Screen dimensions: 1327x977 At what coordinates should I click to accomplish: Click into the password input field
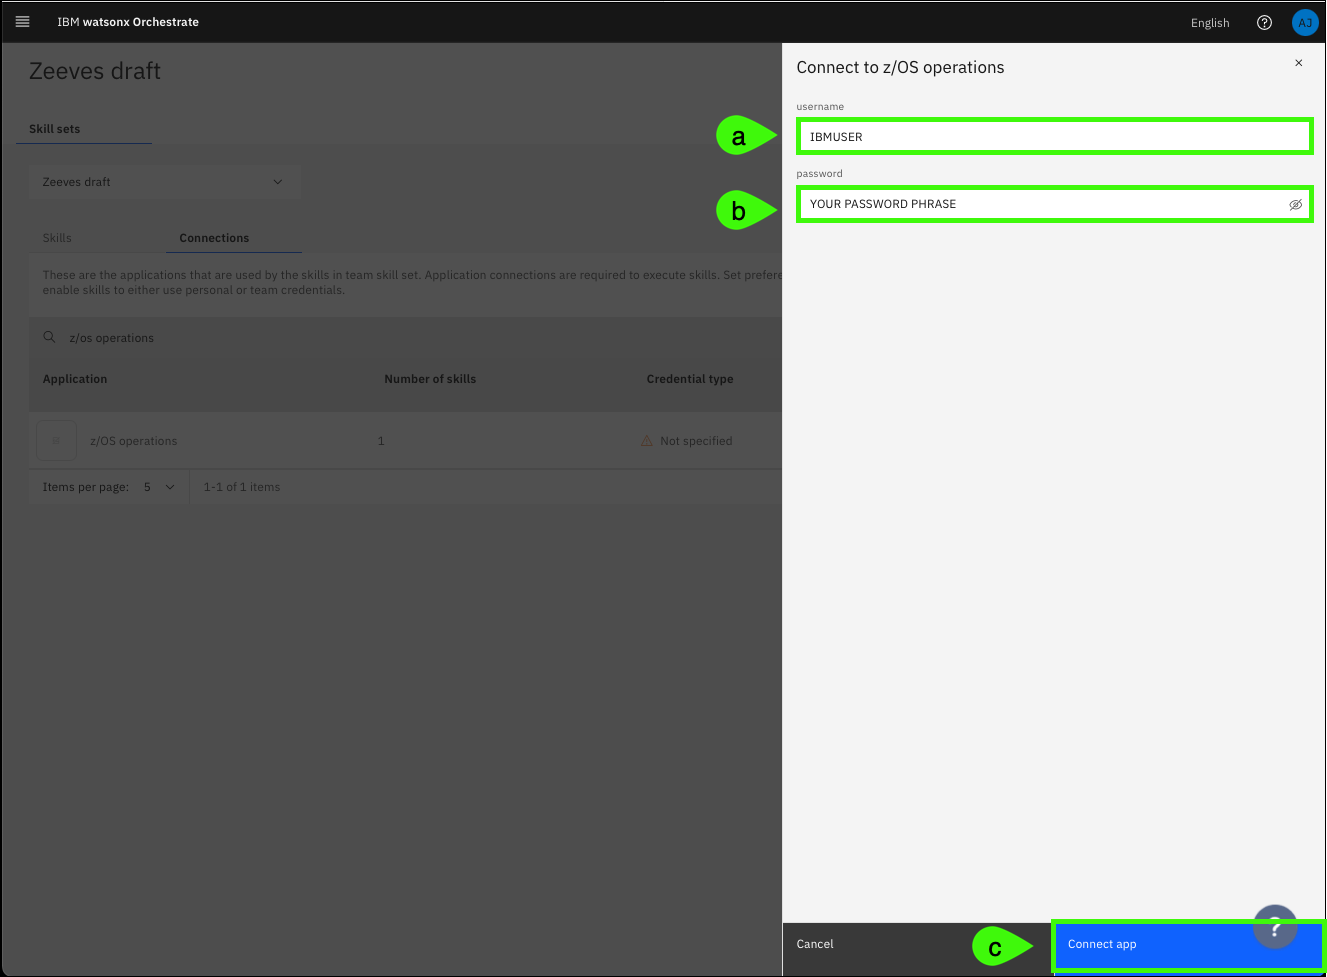pyautogui.click(x=1040, y=204)
